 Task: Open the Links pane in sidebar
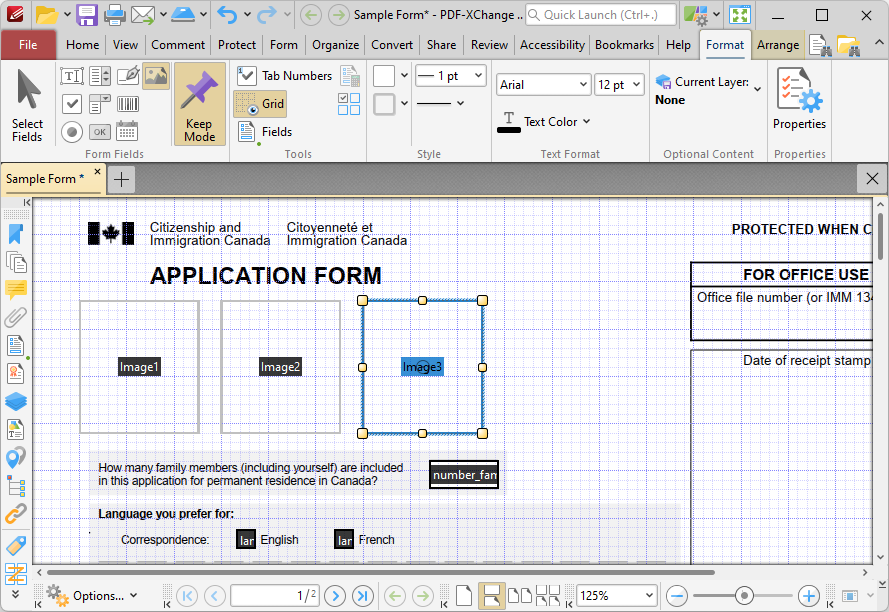click(16, 514)
